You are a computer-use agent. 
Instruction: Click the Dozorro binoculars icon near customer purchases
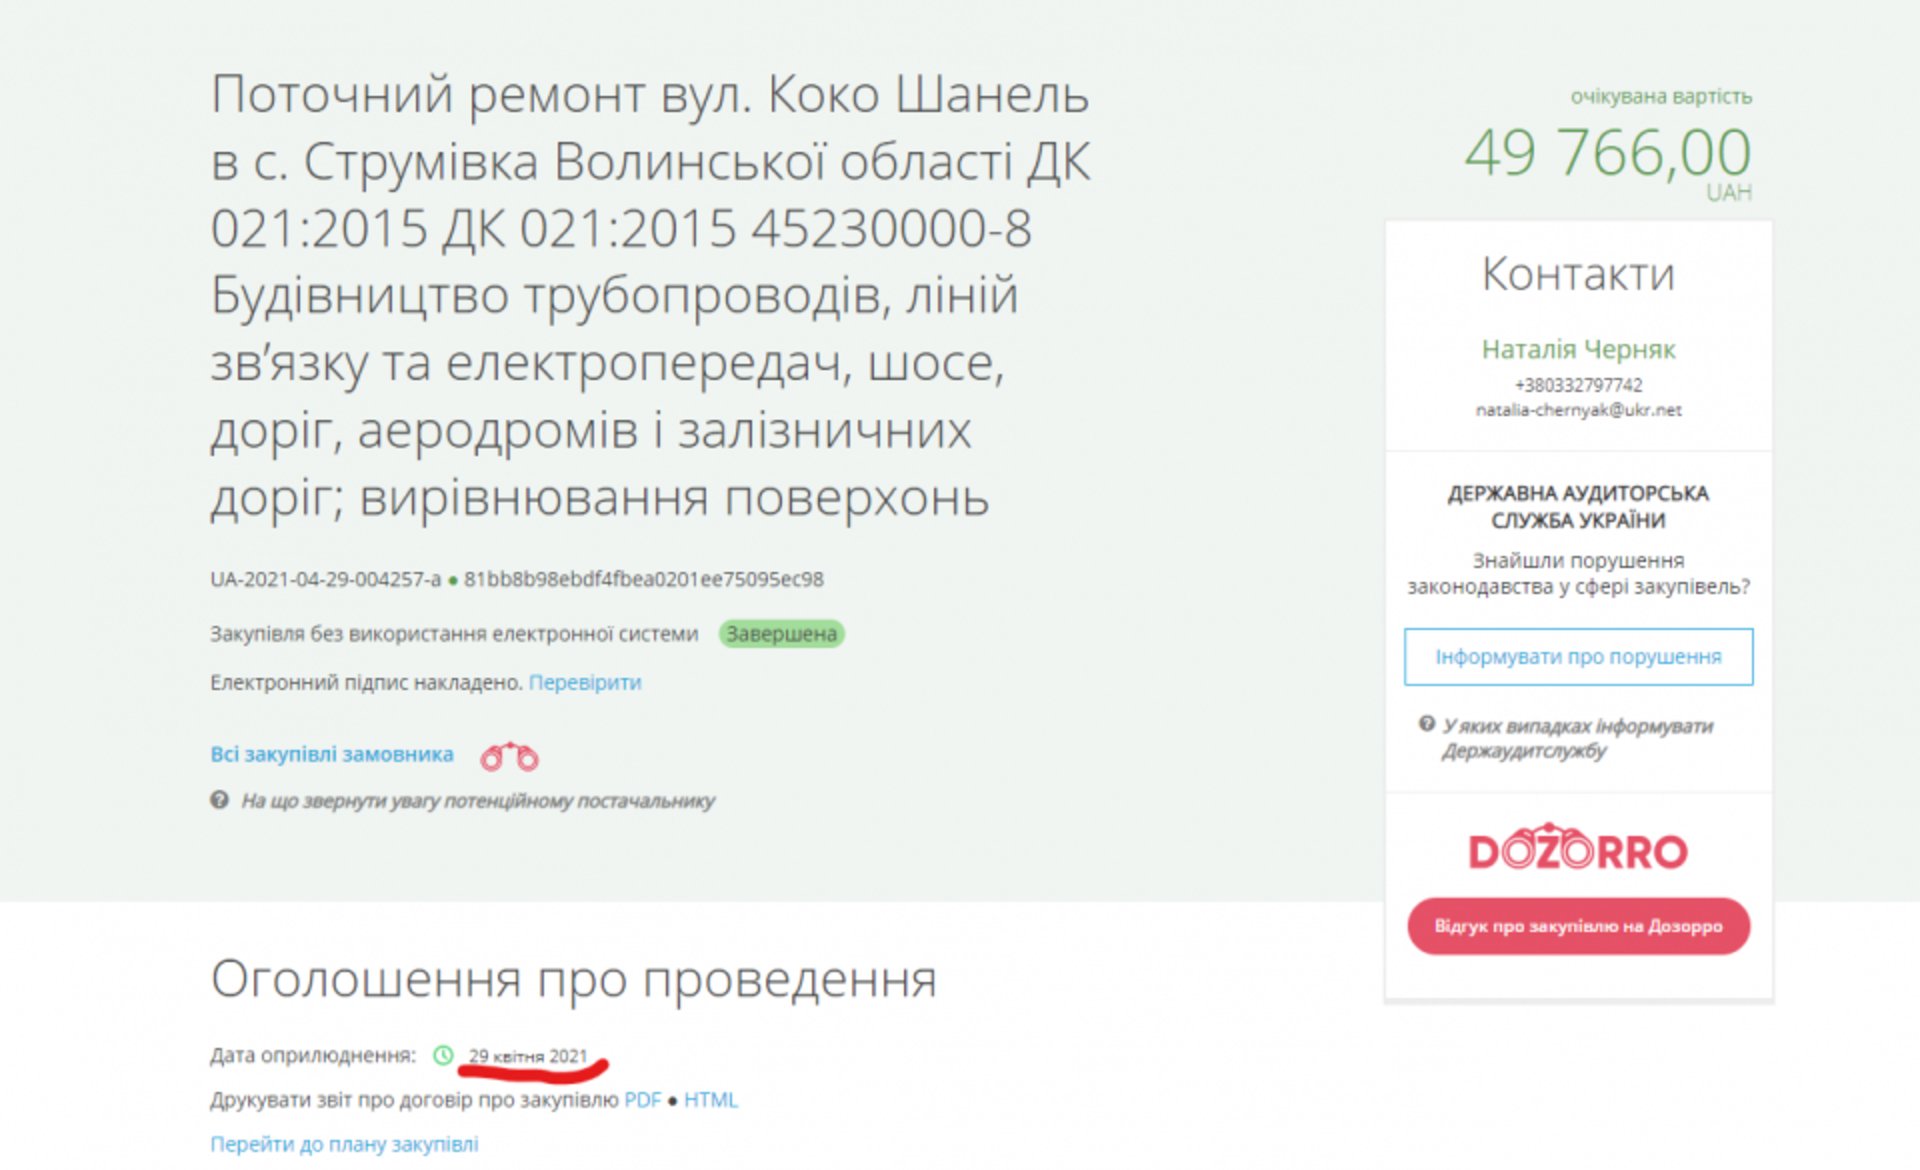[x=509, y=757]
